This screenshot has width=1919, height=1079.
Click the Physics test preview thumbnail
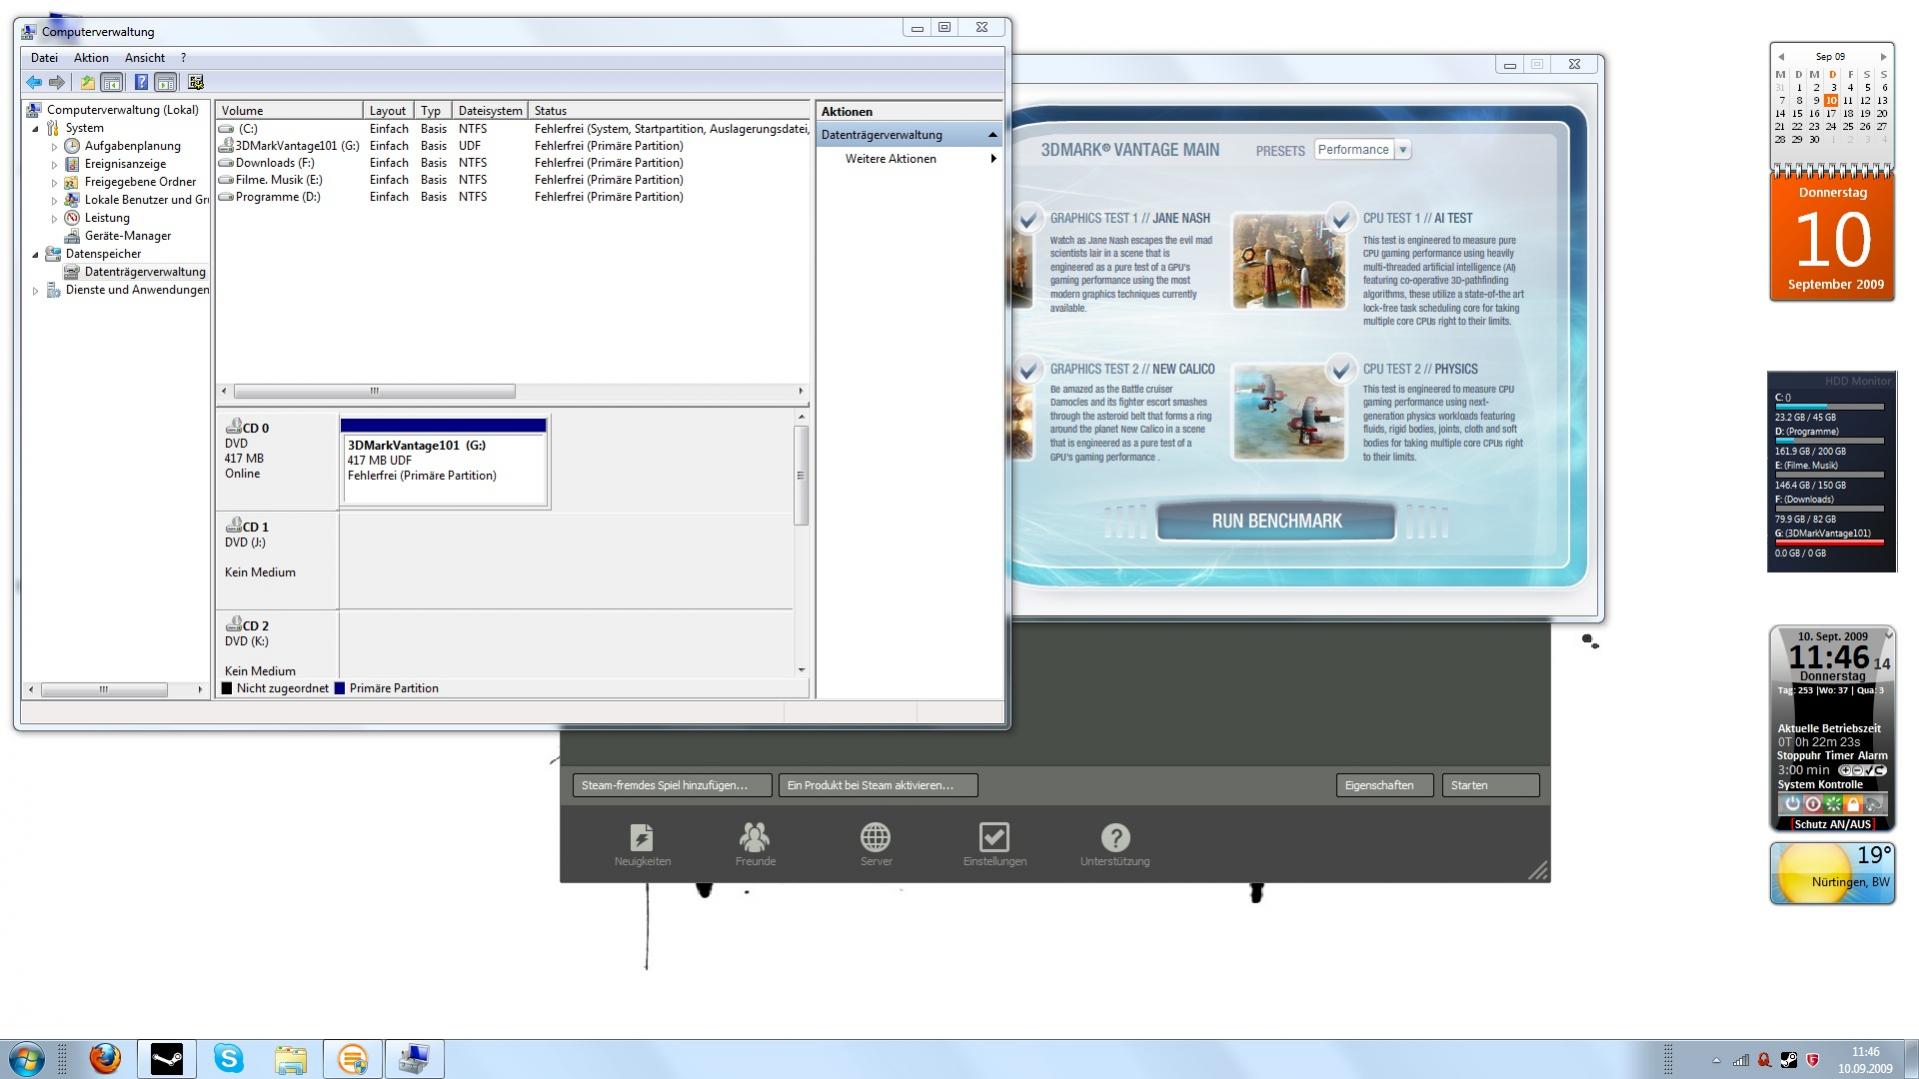coord(1288,411)
